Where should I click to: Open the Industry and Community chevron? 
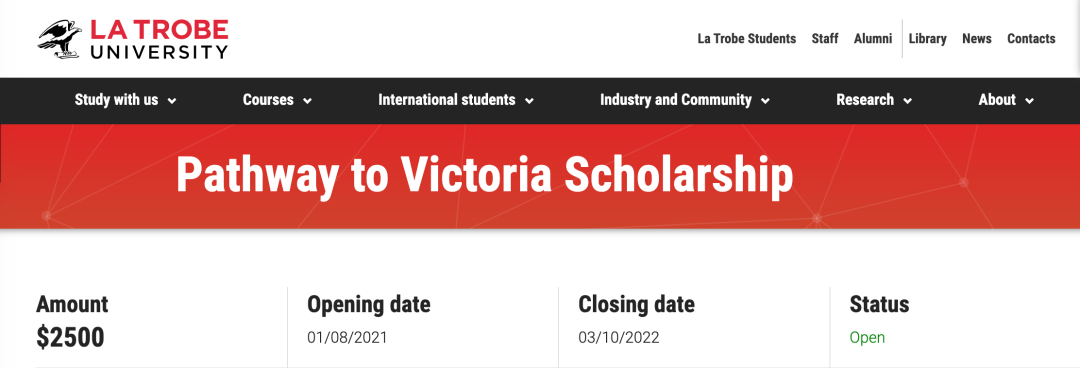click(765, 101)
